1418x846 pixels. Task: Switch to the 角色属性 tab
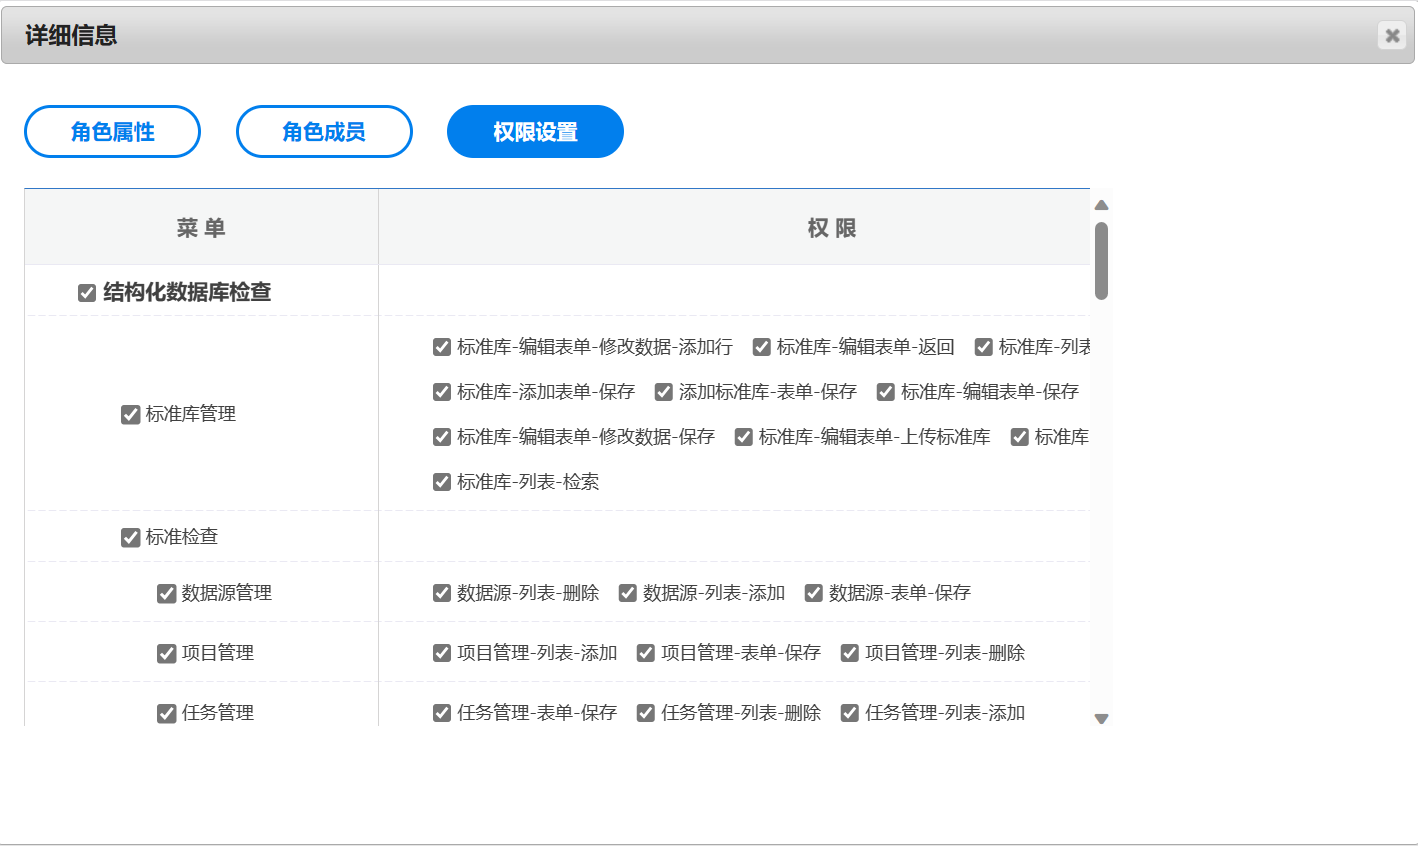tap(112, 132)
